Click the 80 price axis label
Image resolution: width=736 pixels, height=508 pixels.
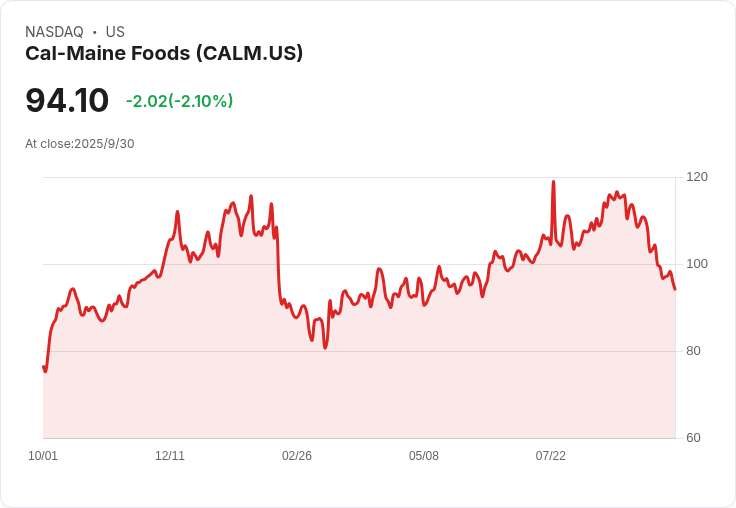(693, 351)
